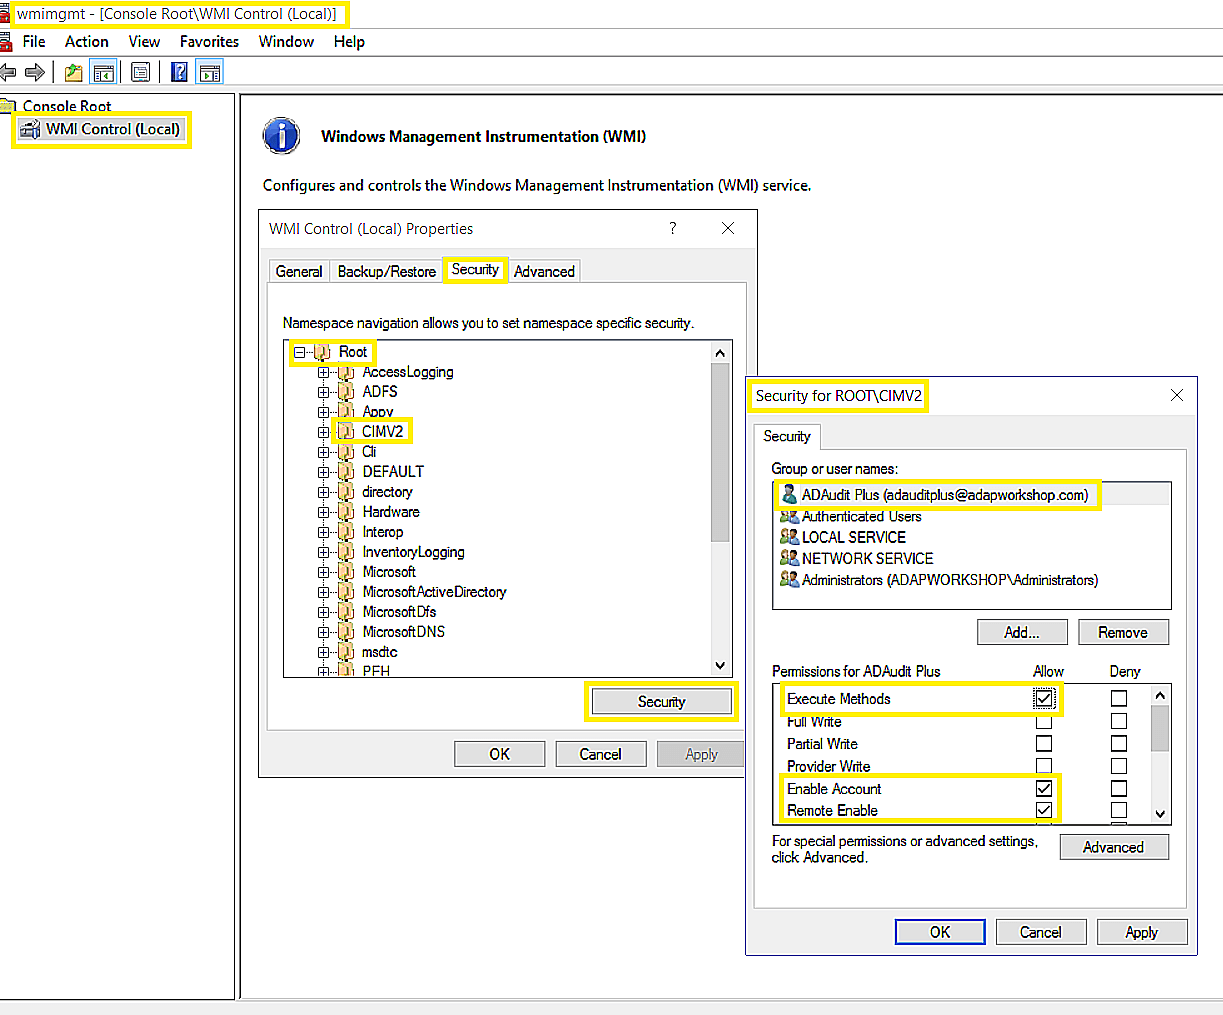Open the Properties toolbar icon
The height and width of the screenshot is (1015, 1223).
click(x=141, y=72)
